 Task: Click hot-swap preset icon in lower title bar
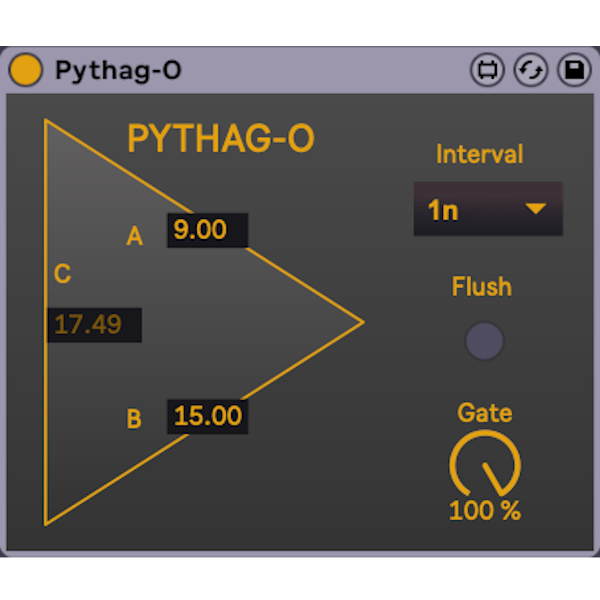[530, 70]
